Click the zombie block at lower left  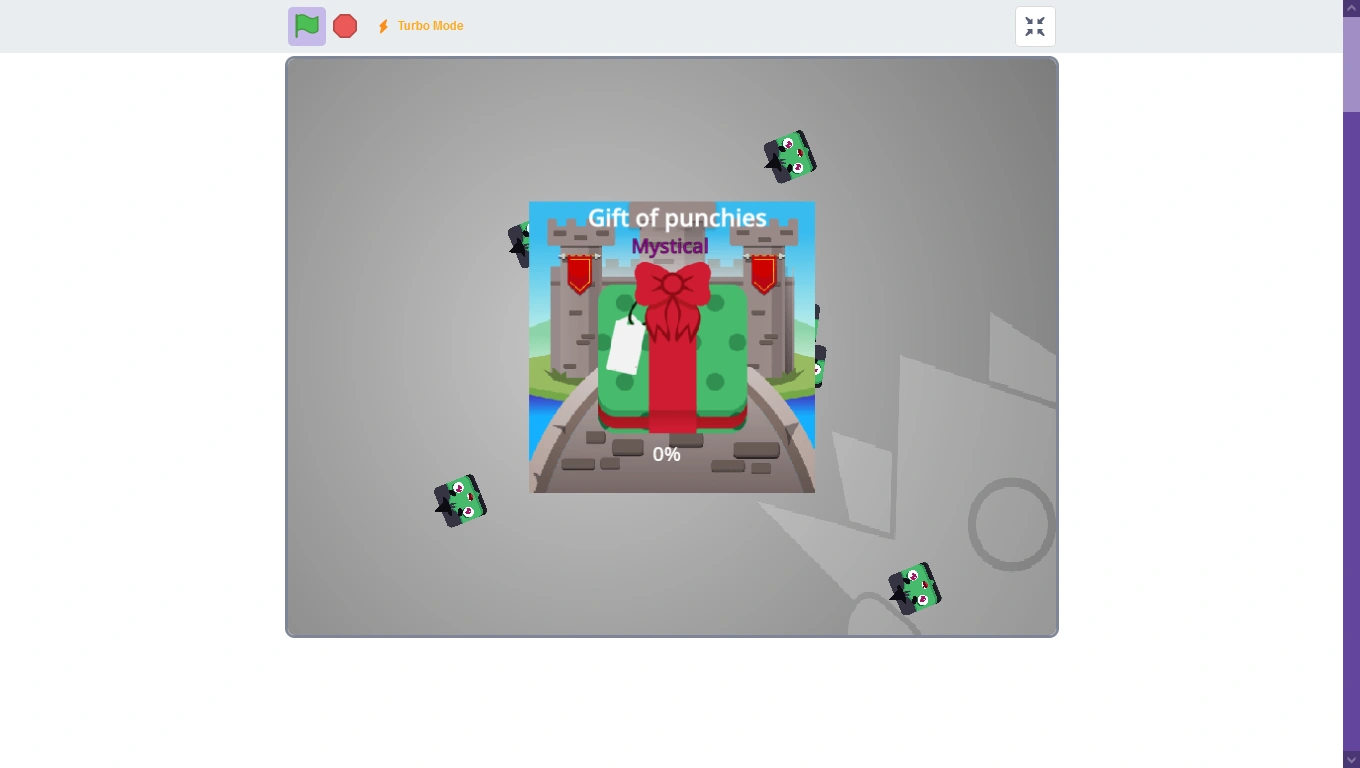click(x=460, y=501)
